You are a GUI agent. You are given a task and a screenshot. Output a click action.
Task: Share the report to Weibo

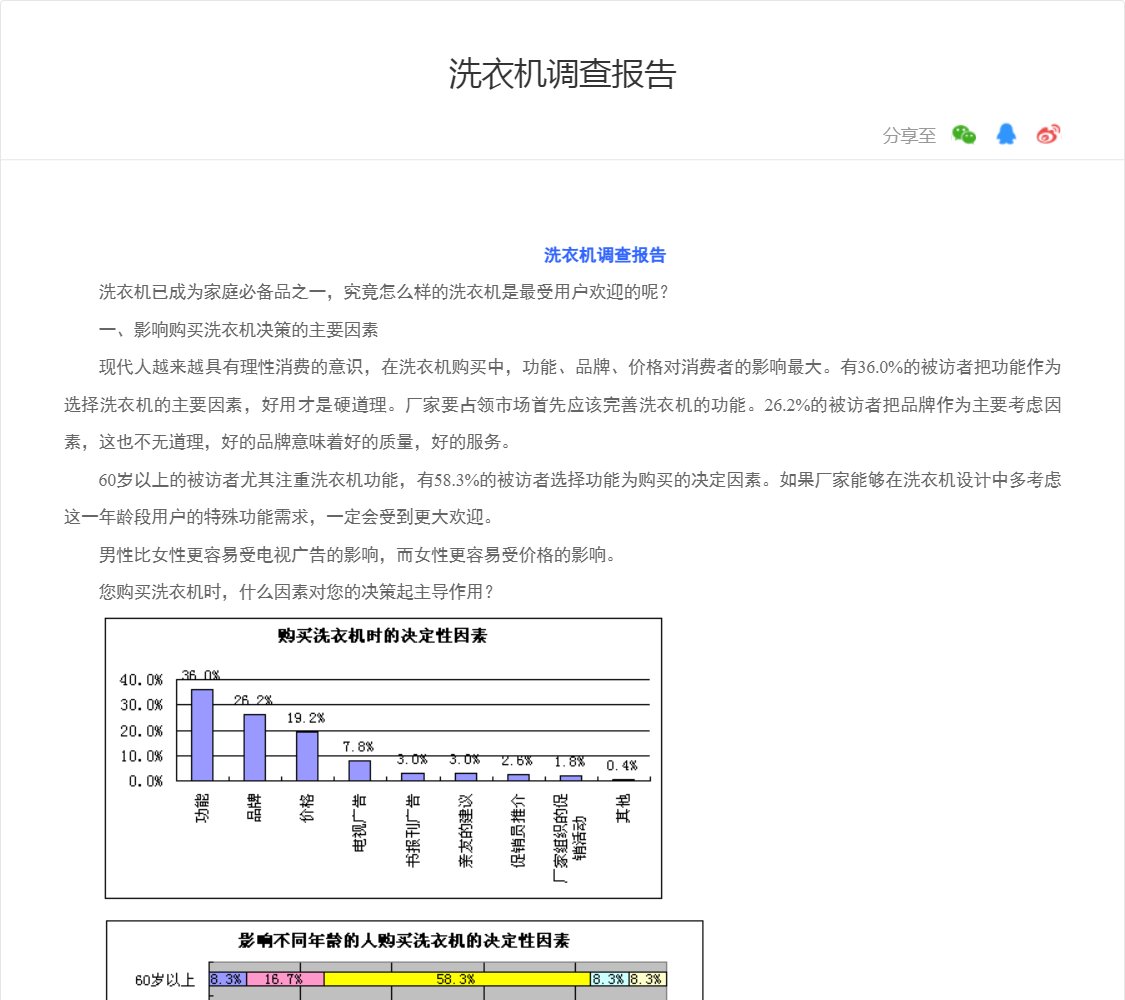[x=1048, y=134]
